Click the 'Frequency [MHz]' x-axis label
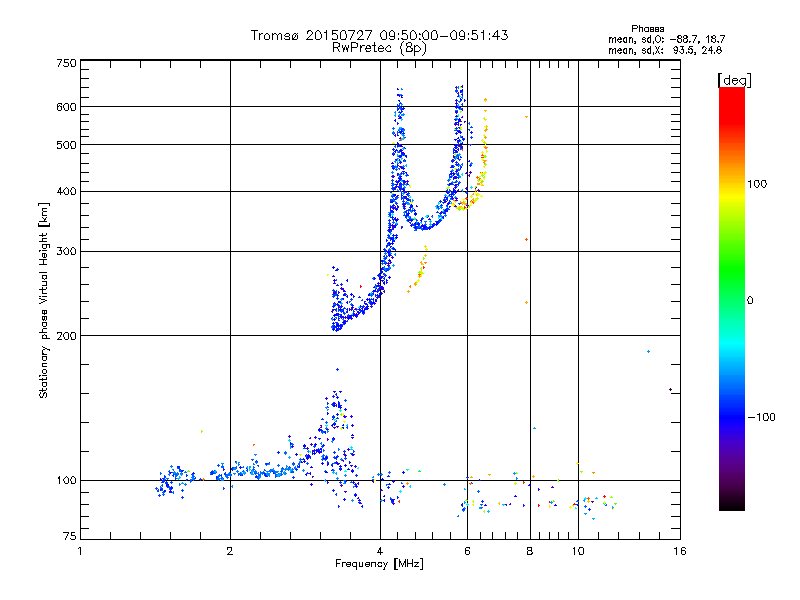Screen dimensions: 800x600 pos(379,564)
